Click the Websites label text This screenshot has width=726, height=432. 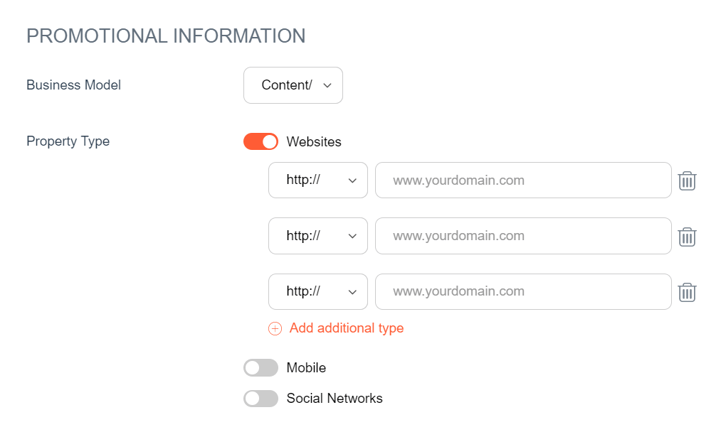tap(314, 142)
